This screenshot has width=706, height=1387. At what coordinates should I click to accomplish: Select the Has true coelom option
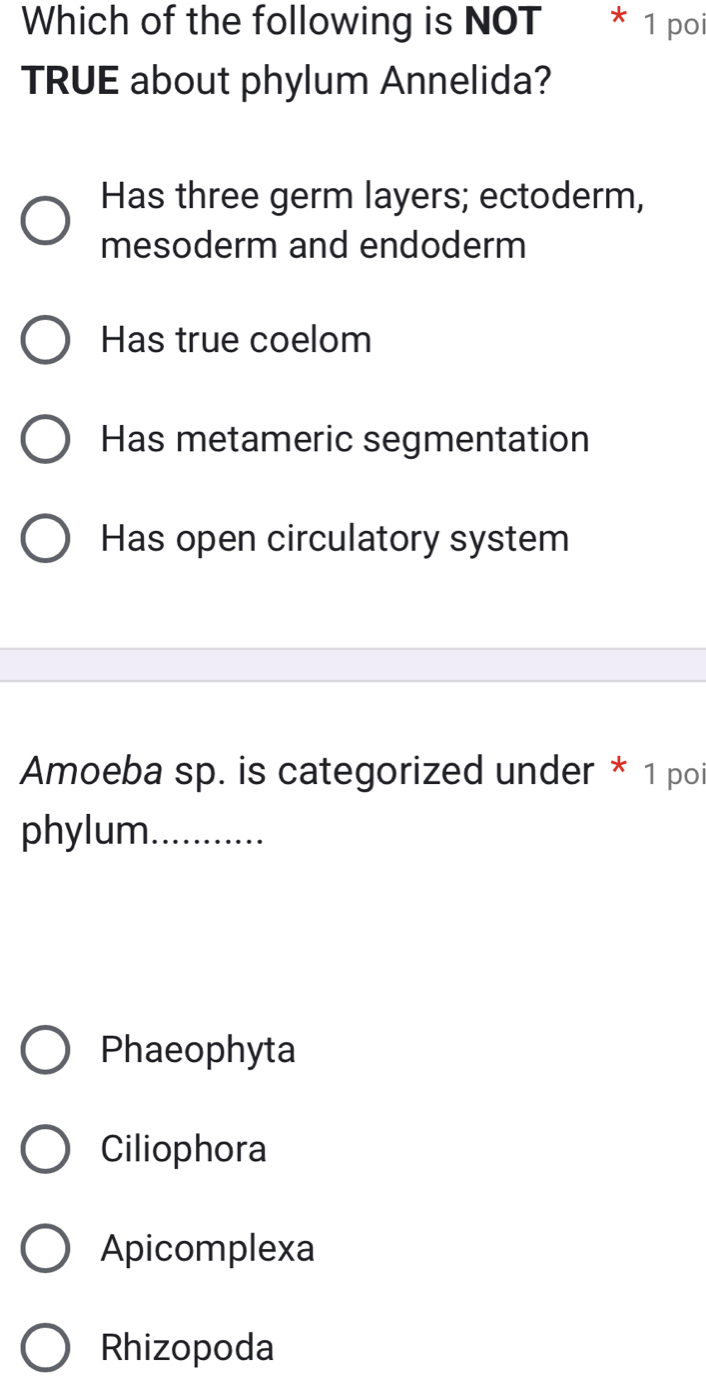click(x=44, y=339)
